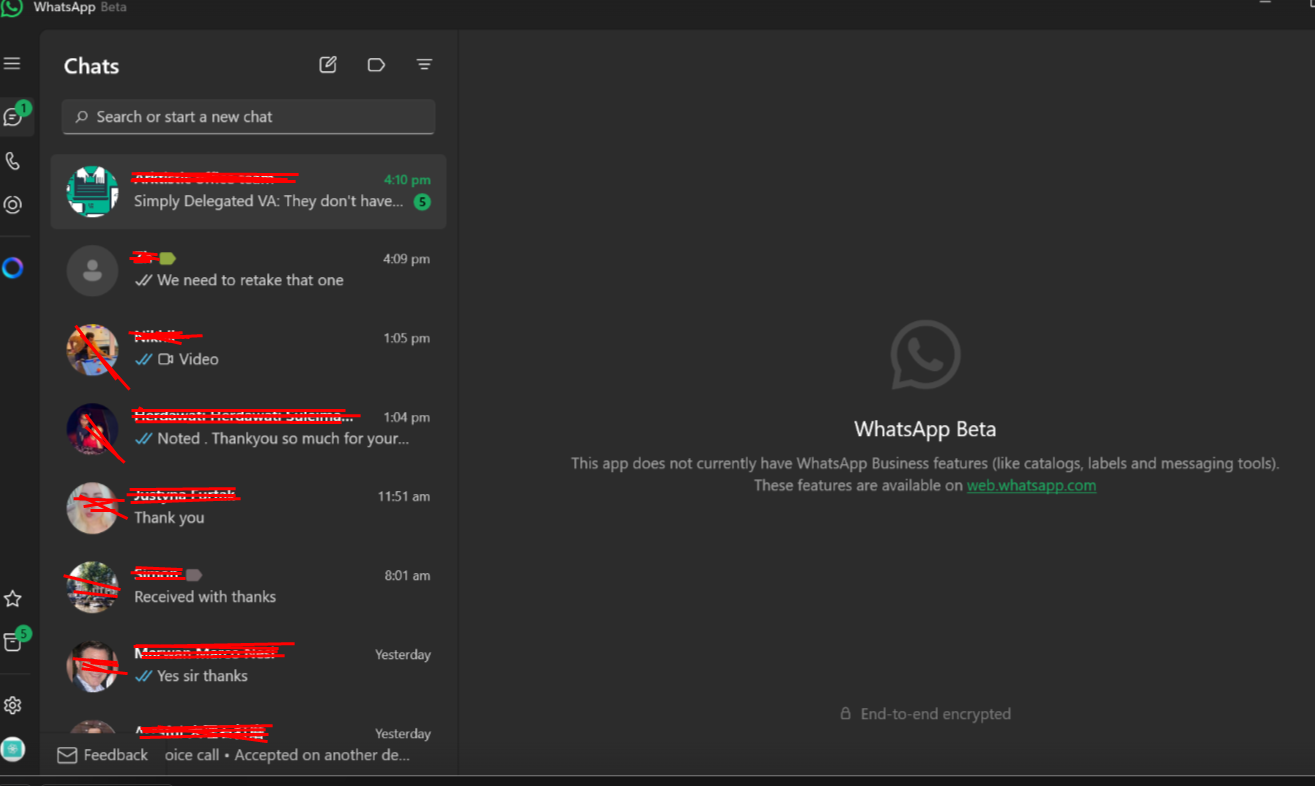
Task: Open Starred messages in sidebar
Action: pos(13,599)
